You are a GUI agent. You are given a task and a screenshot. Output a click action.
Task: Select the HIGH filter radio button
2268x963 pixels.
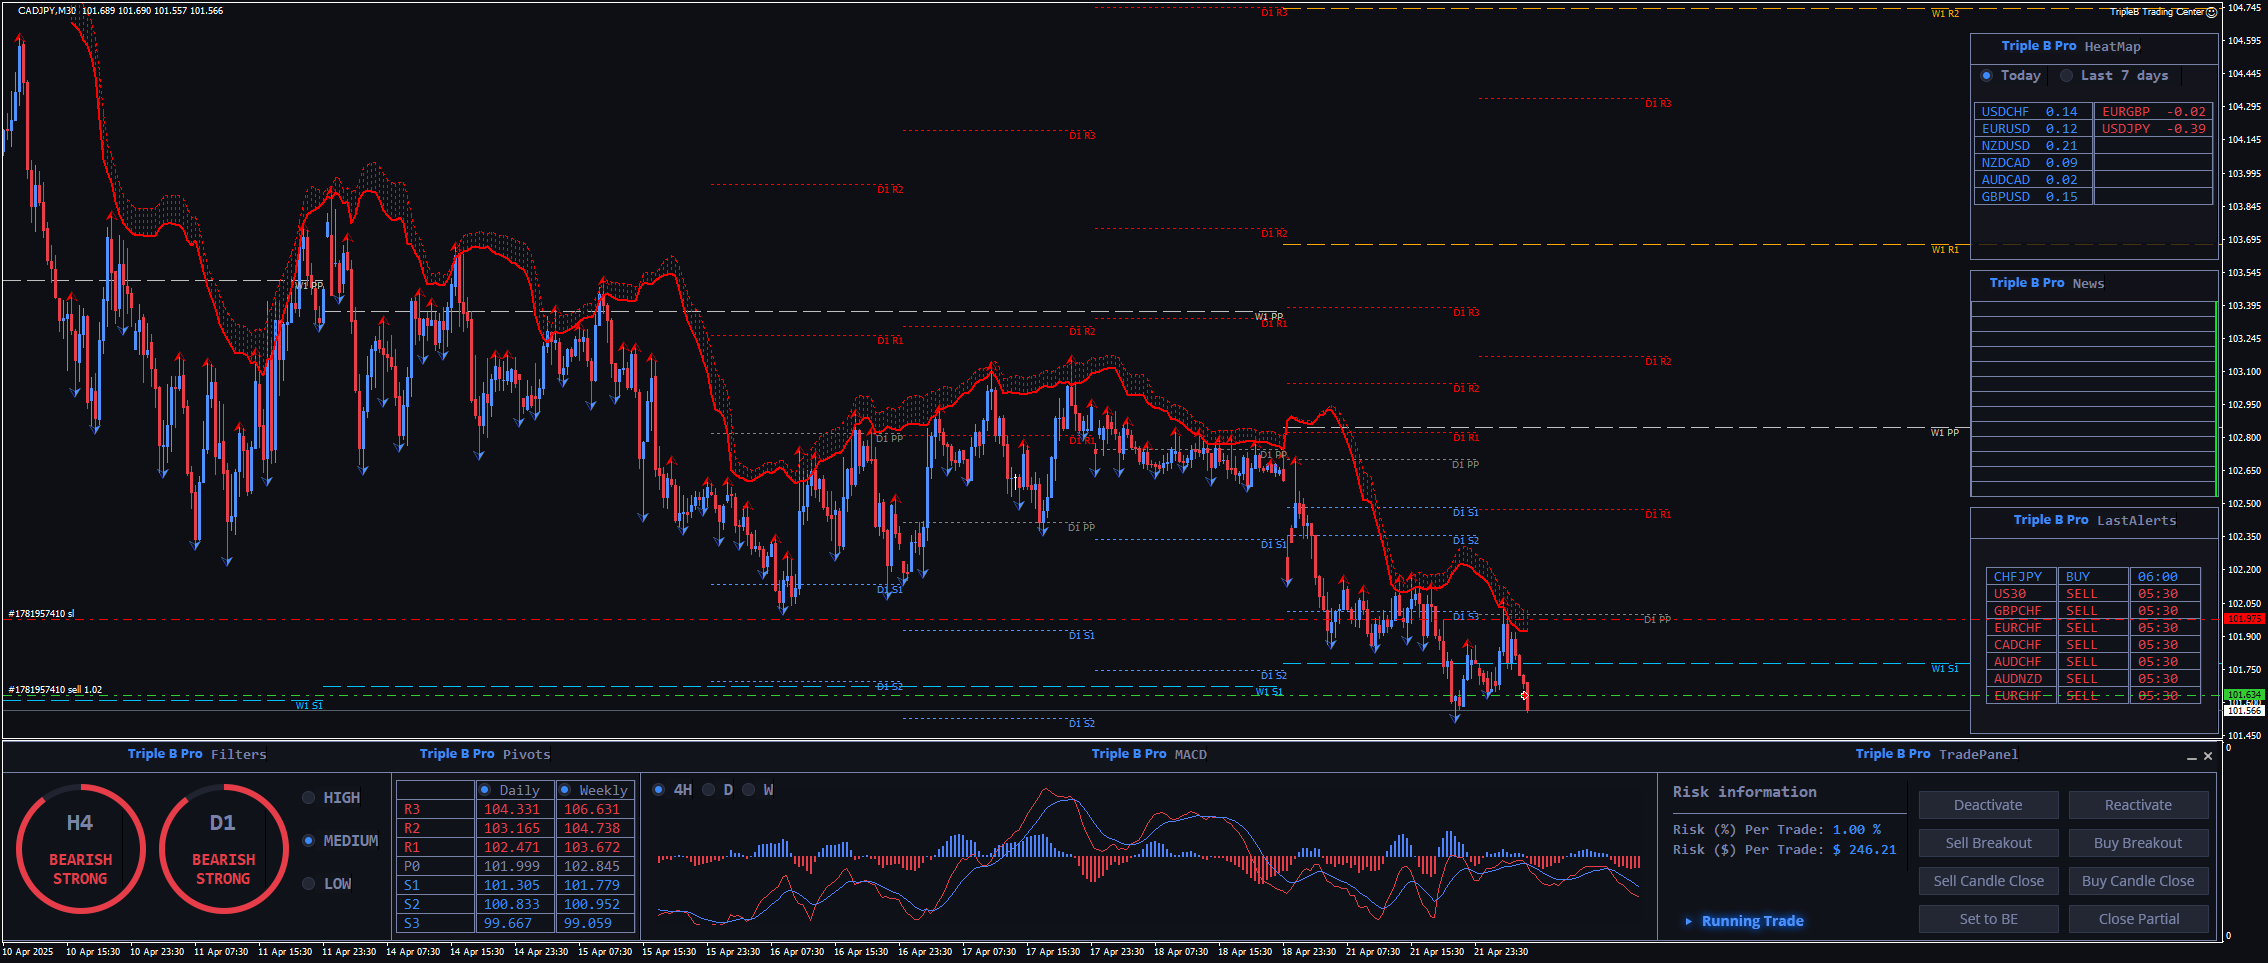pyautogui.click(x=309, y=798)
